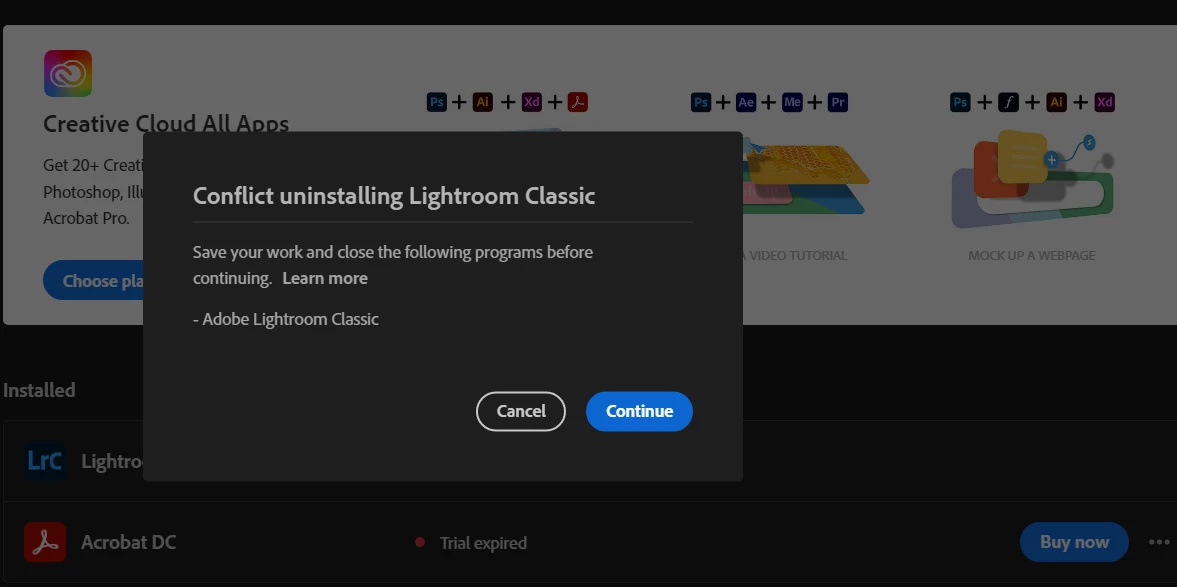The height and width of the screenshot is (587, 1177).
Task: Click the Acrobat icon in first tutorial group
Action: (577, 102)
